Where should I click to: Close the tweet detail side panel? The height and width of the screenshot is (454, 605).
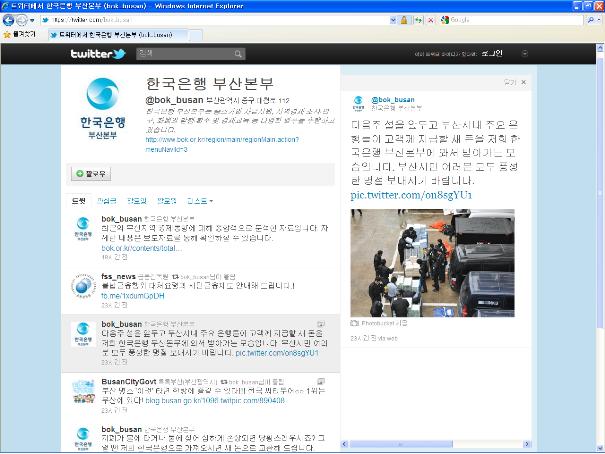click(x=524, y=82)
